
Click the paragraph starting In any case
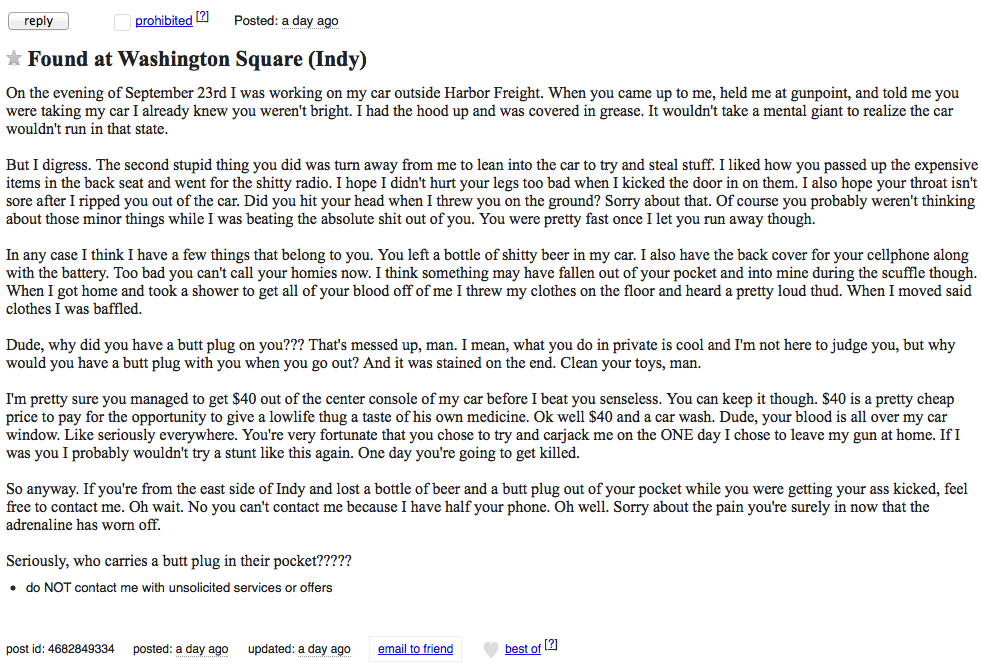pos(492,282)
